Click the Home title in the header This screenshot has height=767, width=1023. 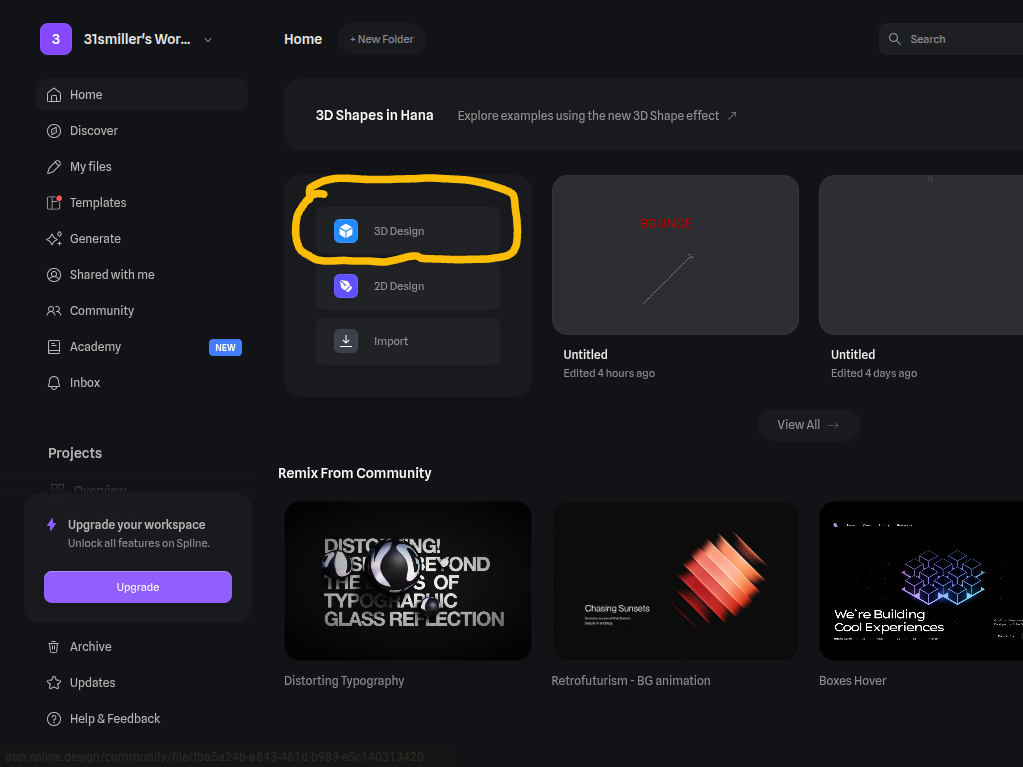pyautogui.click(x=303, y=39)
